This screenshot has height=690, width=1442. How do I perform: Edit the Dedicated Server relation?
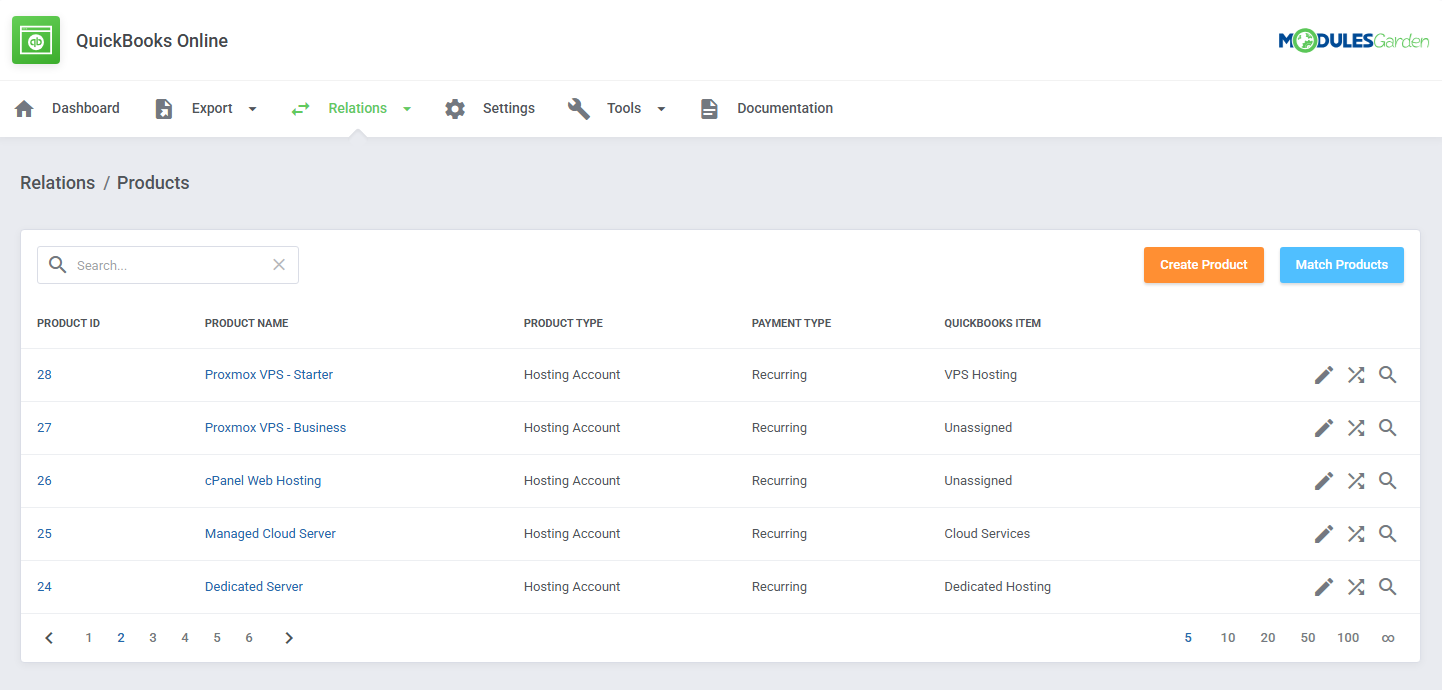tap(1324, 587)
